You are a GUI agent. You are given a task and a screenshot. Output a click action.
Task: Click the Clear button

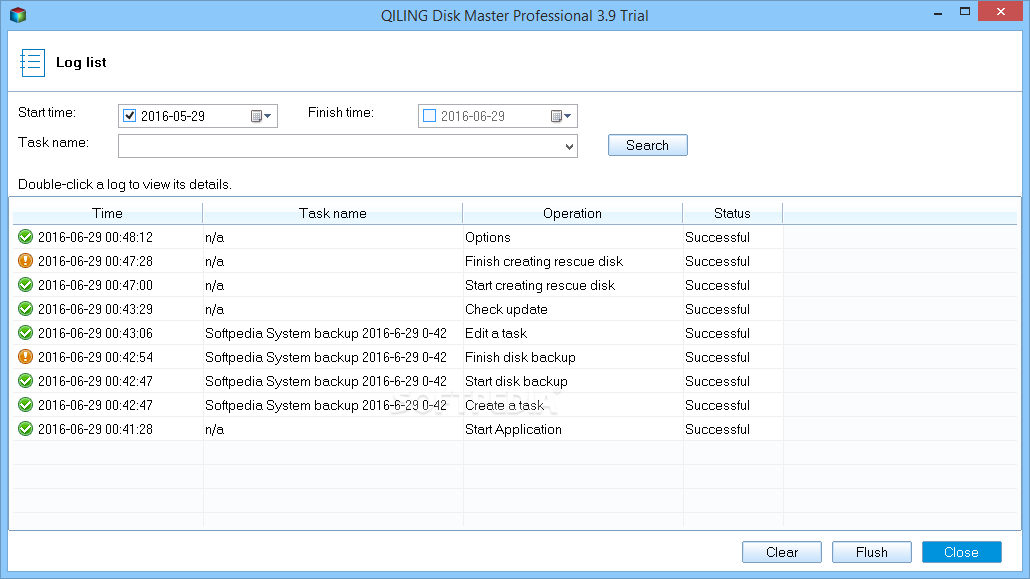point(782,552)
